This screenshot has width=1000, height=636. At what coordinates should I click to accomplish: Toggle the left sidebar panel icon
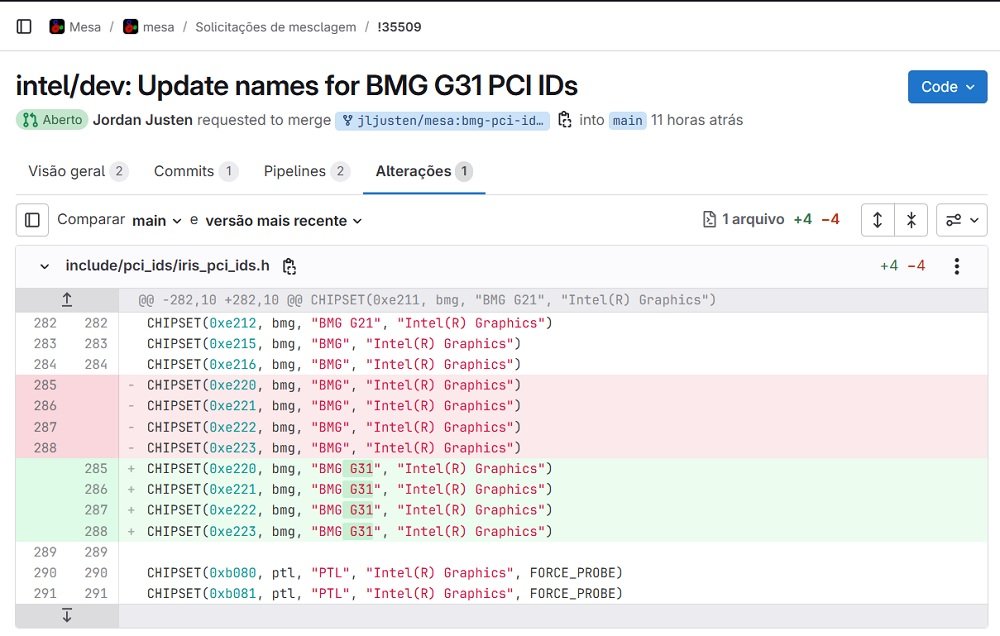(x=24, y=27)
